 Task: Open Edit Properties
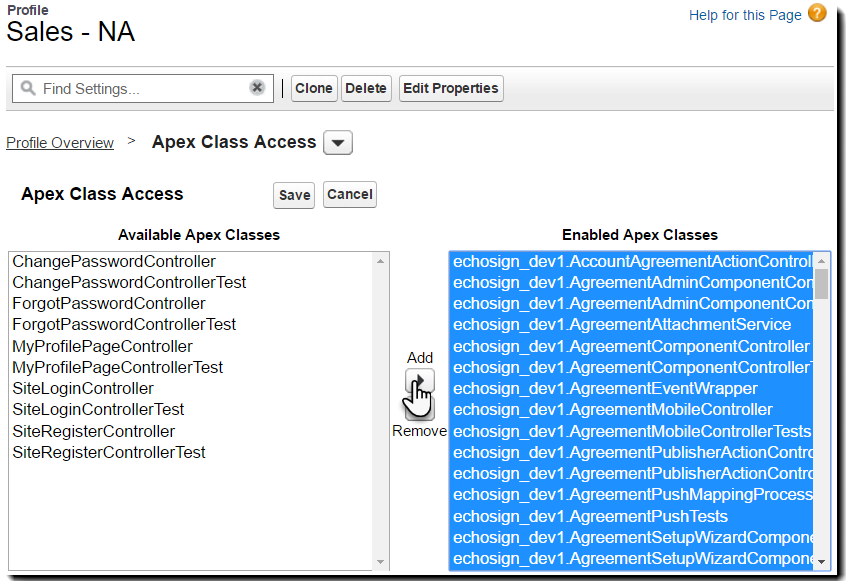pyautogui.click(x=450, y=88)
